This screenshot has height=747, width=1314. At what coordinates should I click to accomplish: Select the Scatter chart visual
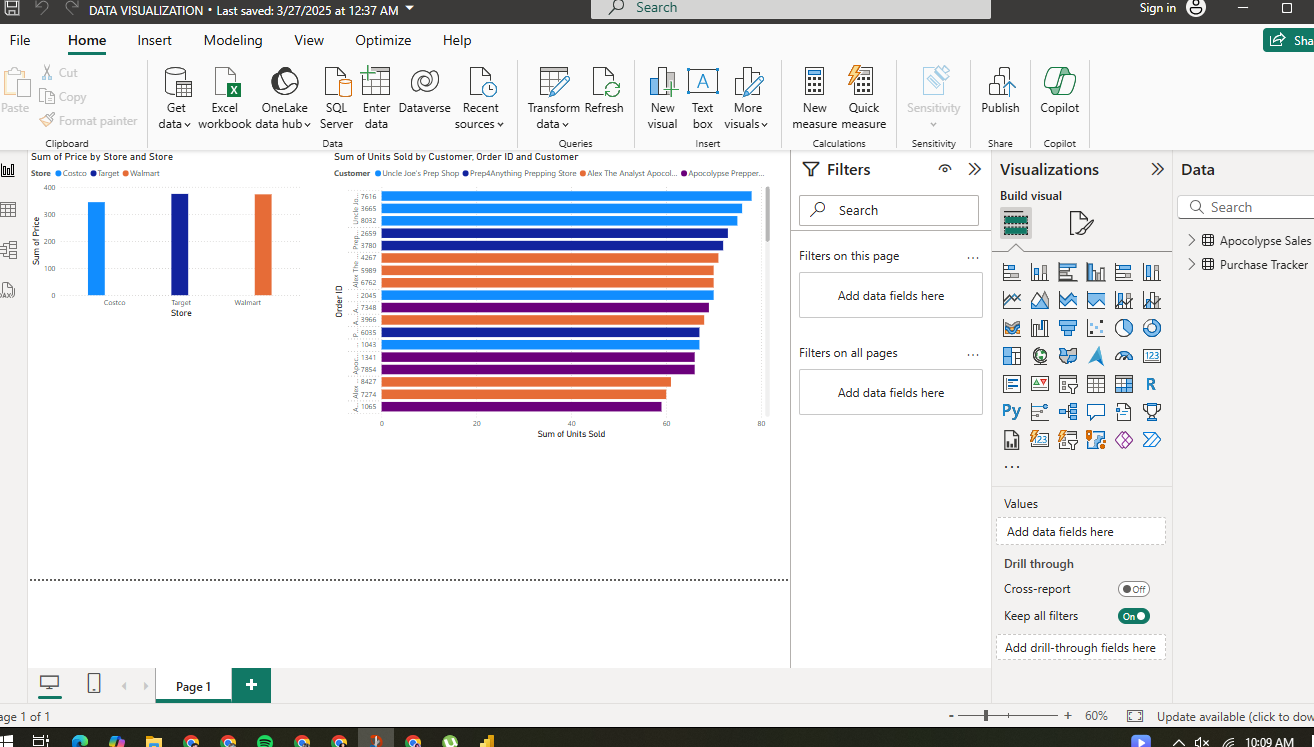click(1096, 328)
